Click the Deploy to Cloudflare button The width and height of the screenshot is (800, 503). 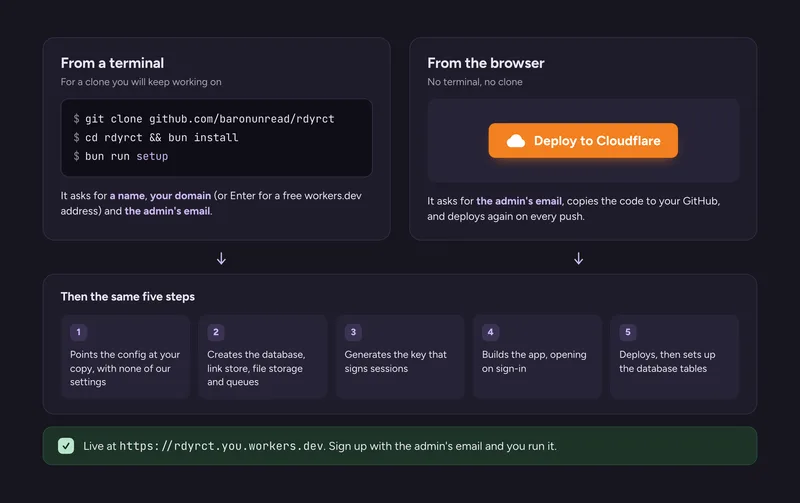click(x=583, y=140)
